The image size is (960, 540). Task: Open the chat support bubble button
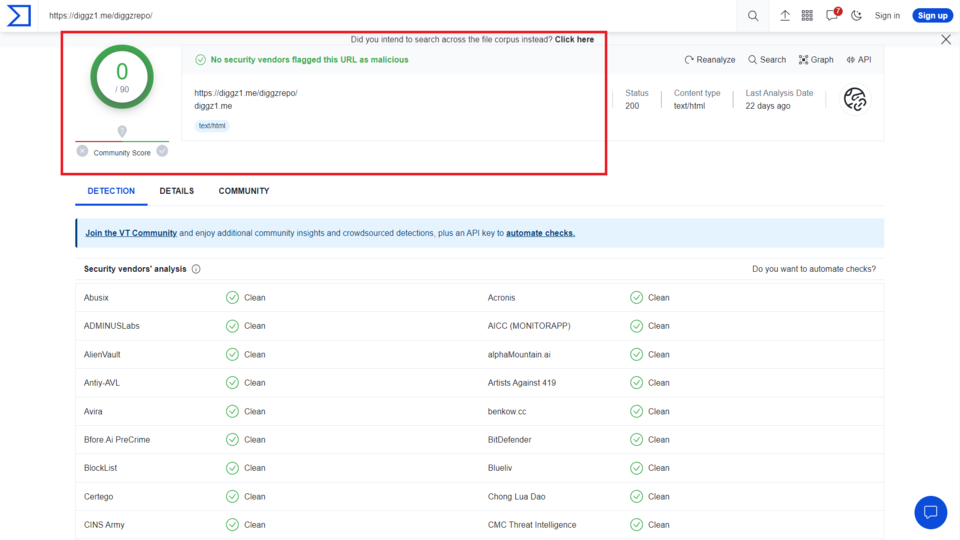coord(931,512)
